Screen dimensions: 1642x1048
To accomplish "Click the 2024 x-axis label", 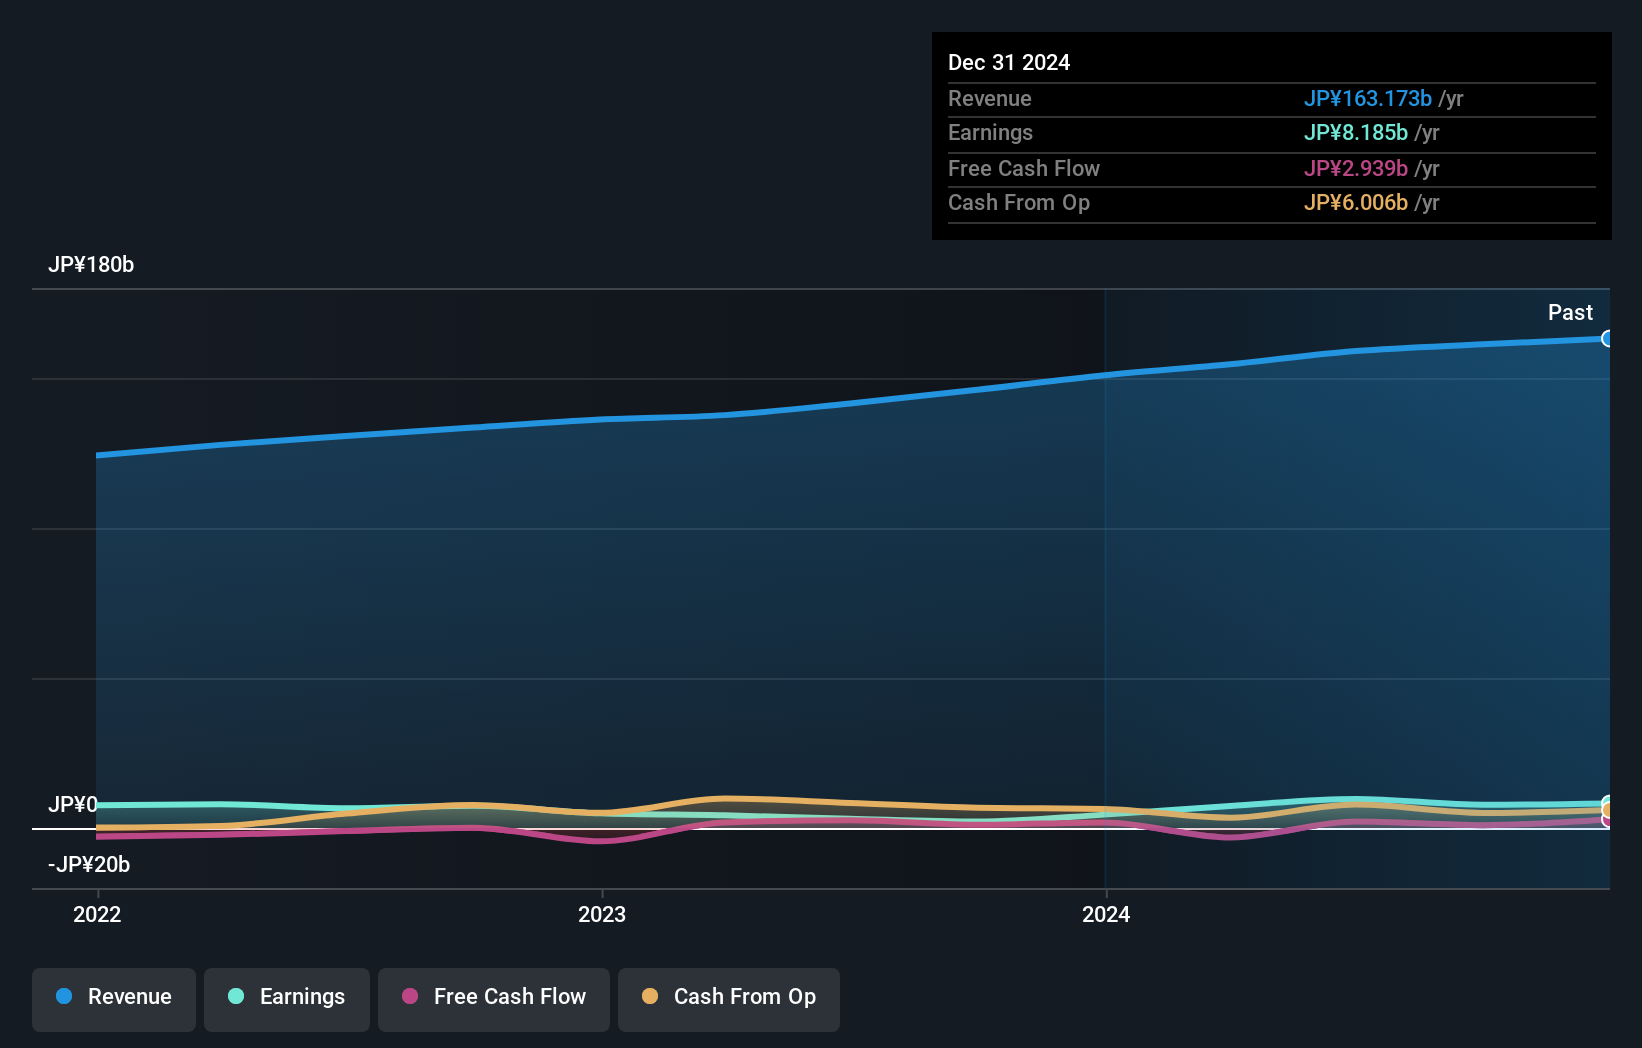I will coord(1106,914).
